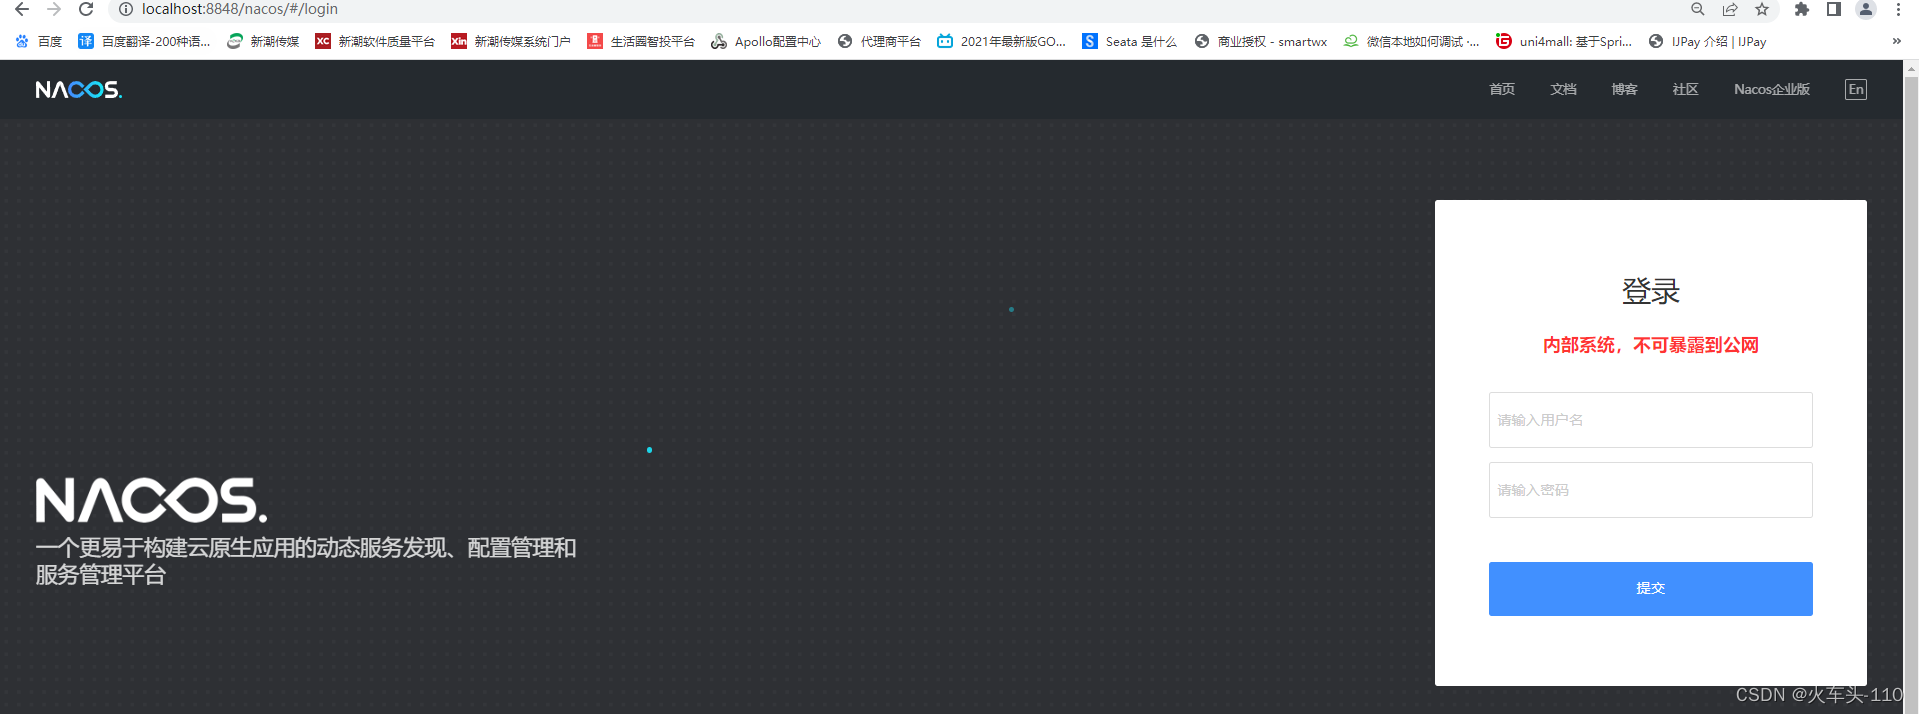Open the Chrome three-dot menu
Screen dimensions: 1919x714
pos(1898,9)
